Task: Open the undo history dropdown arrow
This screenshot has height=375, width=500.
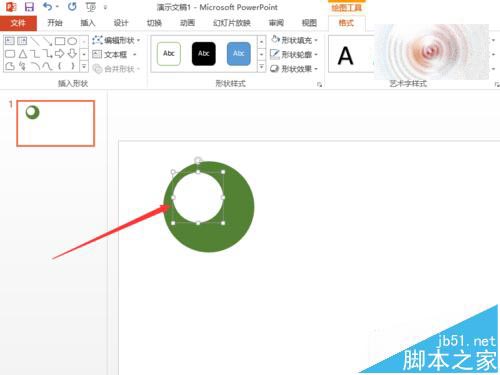Action: click(x=57, y=7)
